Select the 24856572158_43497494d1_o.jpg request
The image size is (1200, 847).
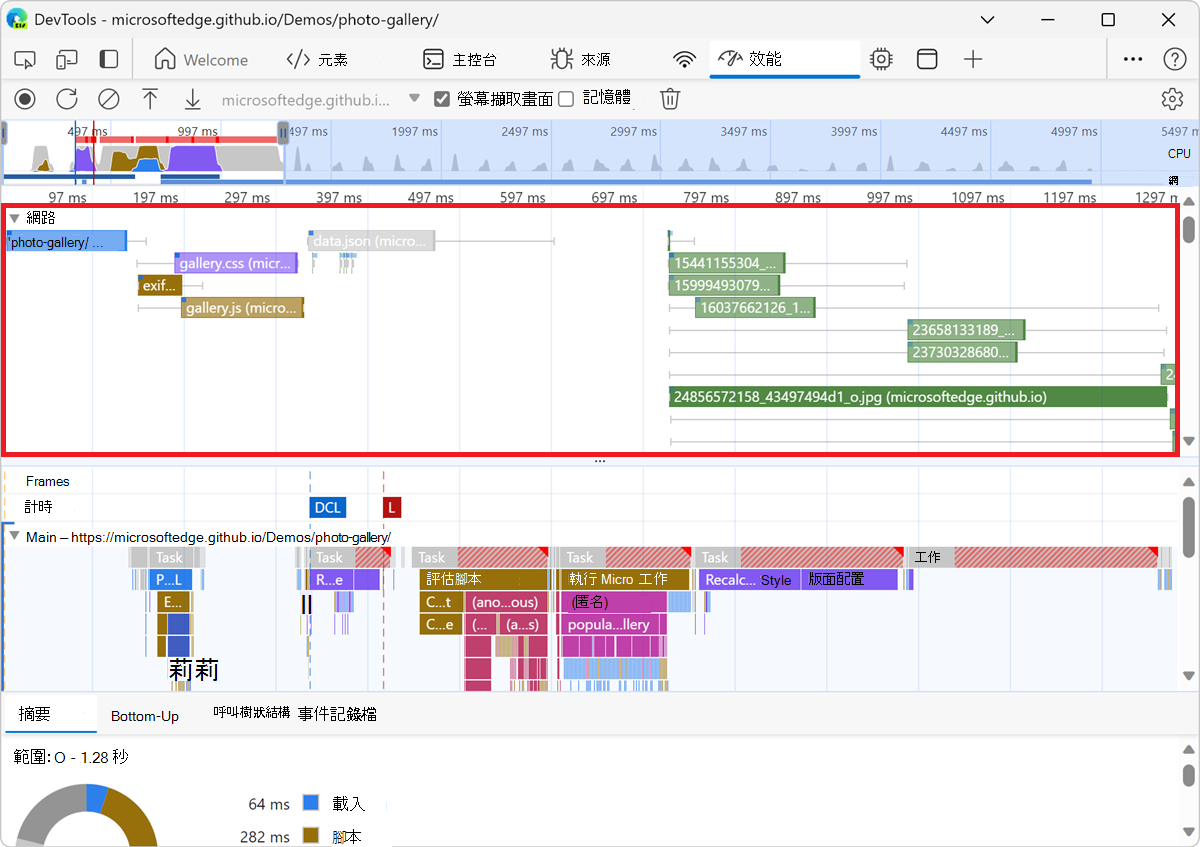click(x=918, y=396)
